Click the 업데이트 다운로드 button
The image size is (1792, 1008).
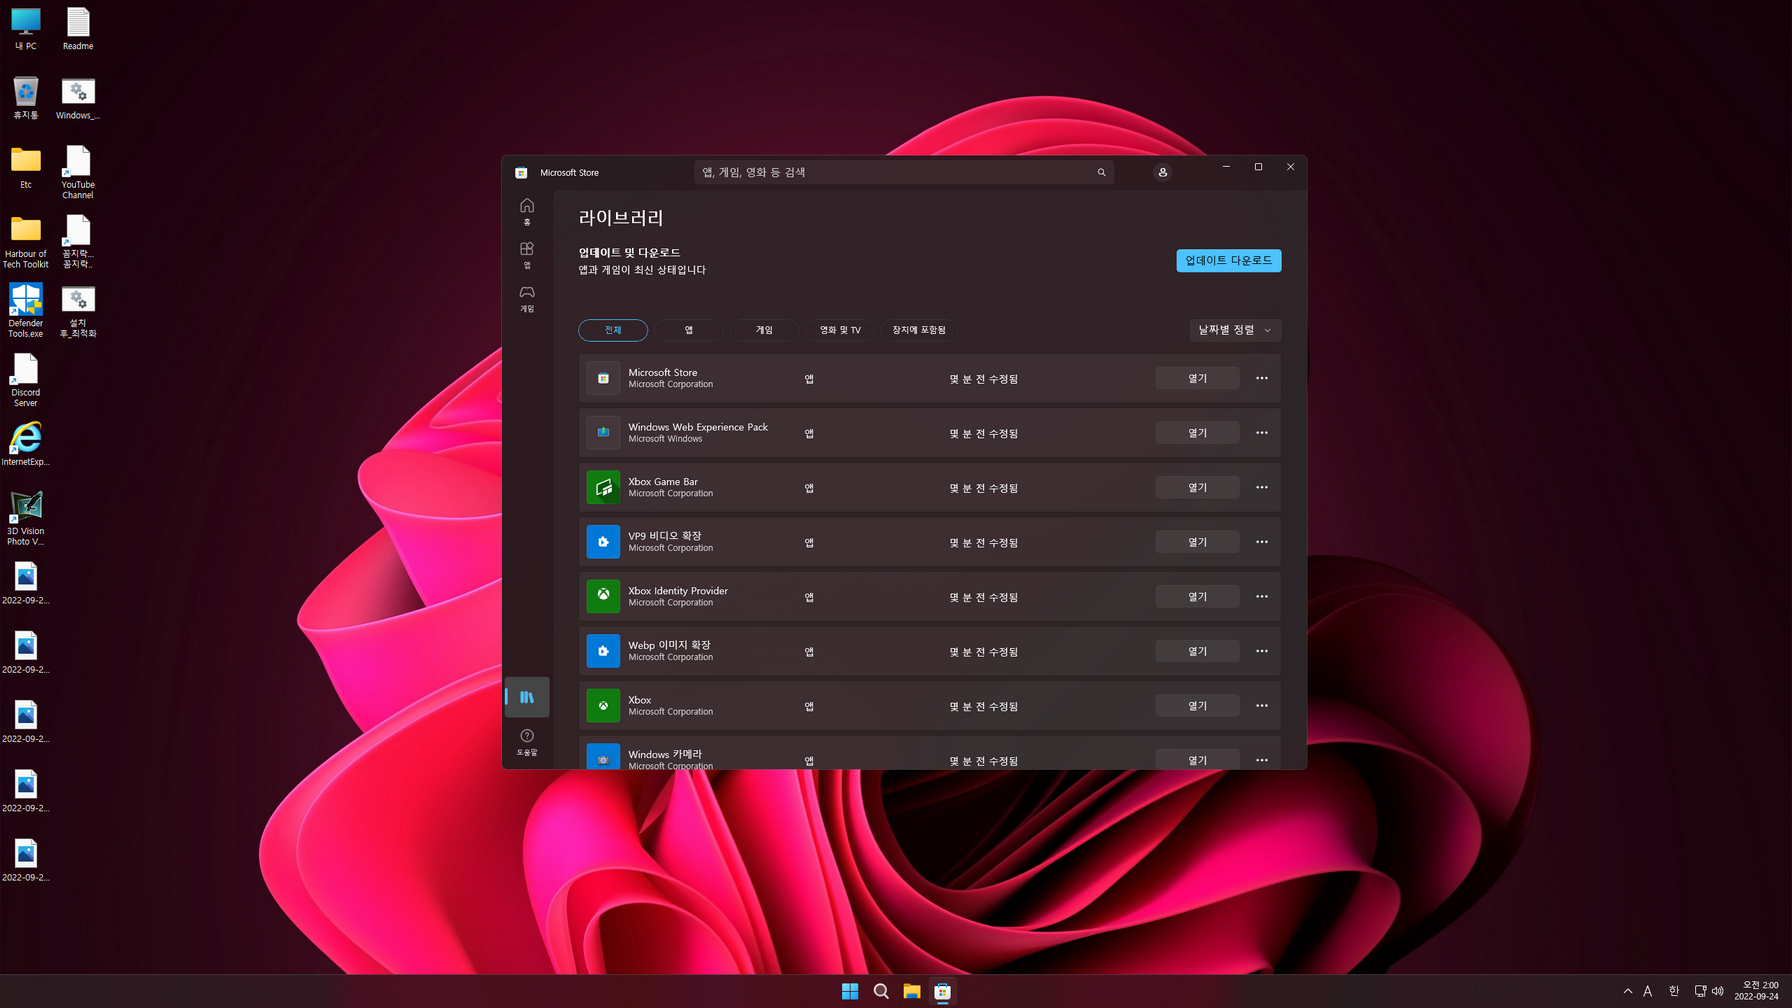1228,260
